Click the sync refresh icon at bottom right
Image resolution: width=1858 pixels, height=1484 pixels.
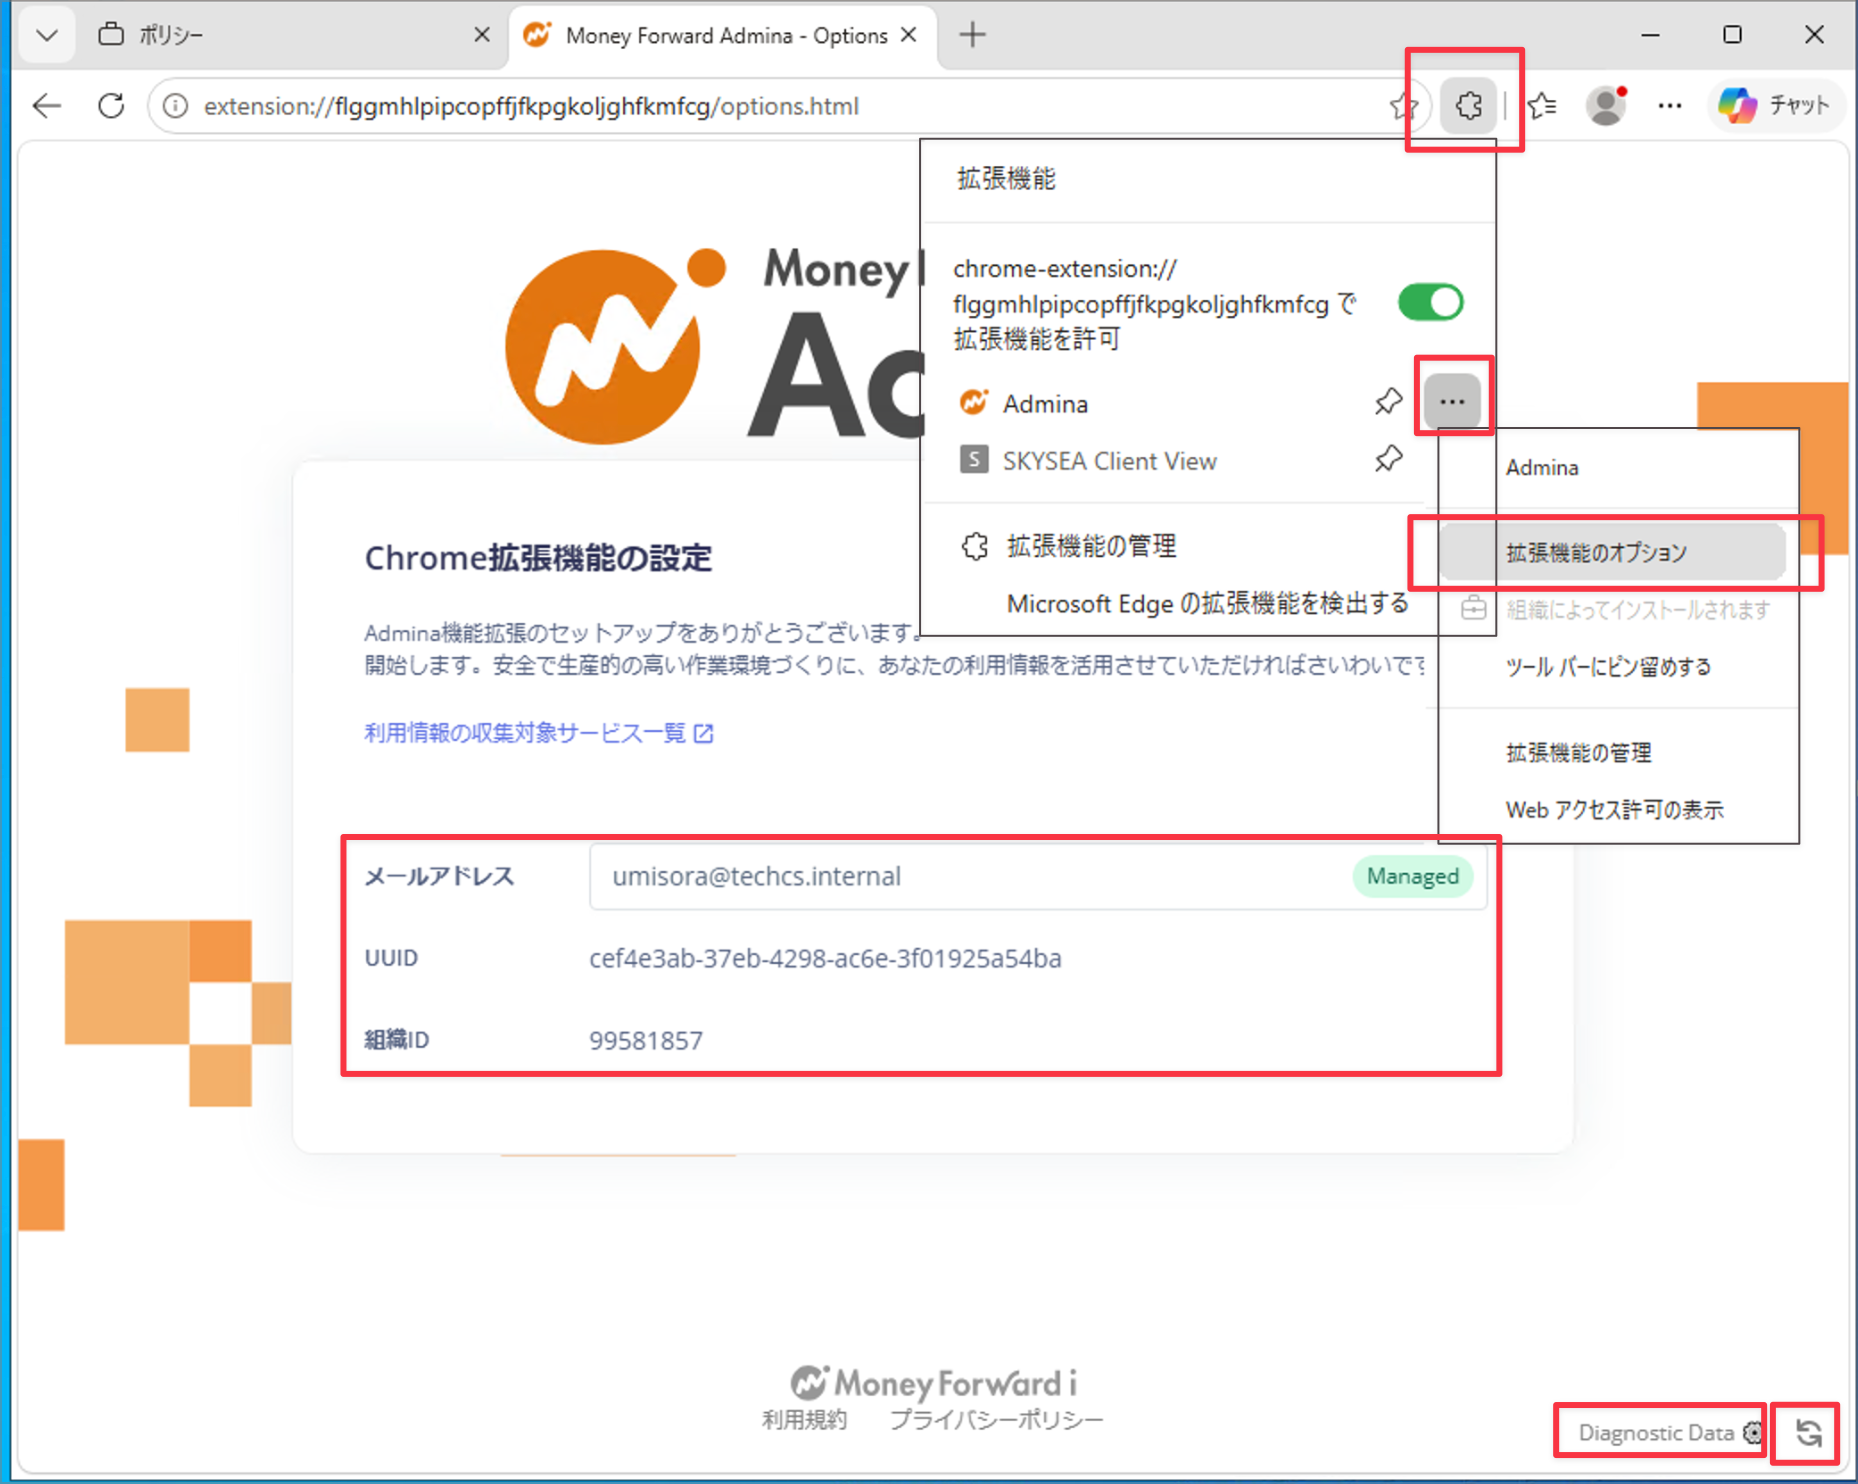[1808, 1432]
